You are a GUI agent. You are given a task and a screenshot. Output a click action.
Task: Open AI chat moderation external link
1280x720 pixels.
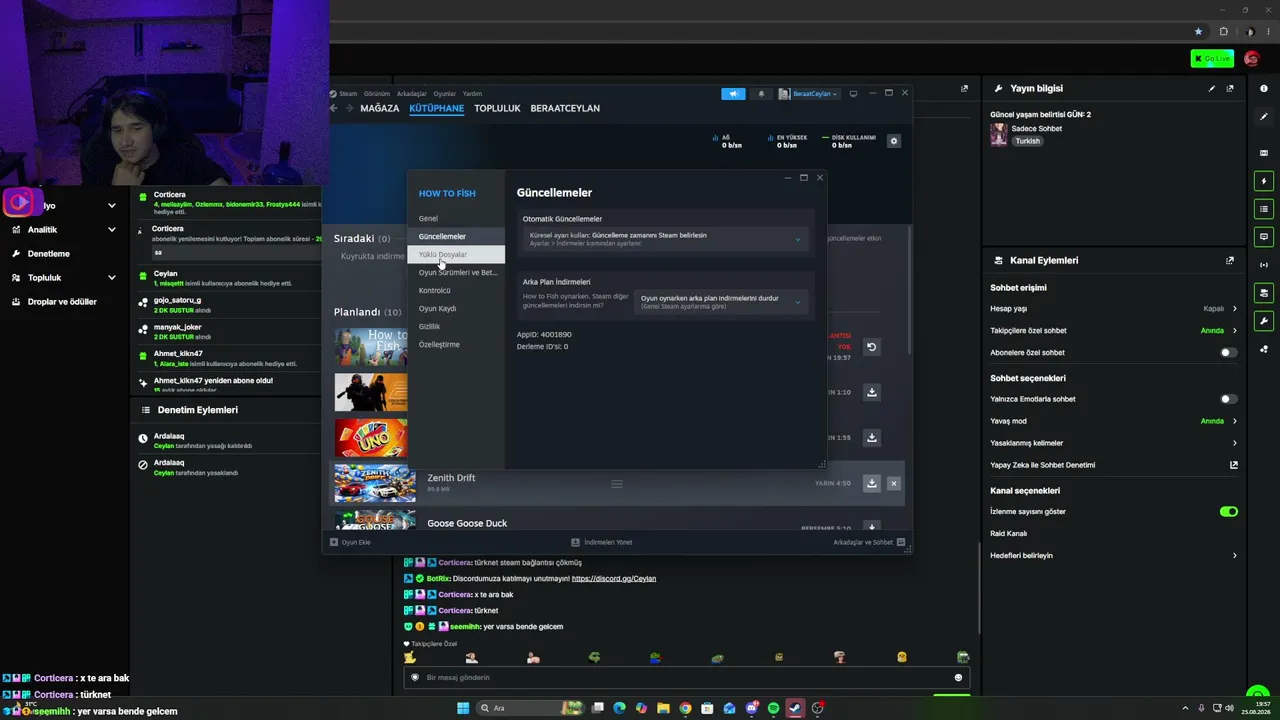point(1234,465)
